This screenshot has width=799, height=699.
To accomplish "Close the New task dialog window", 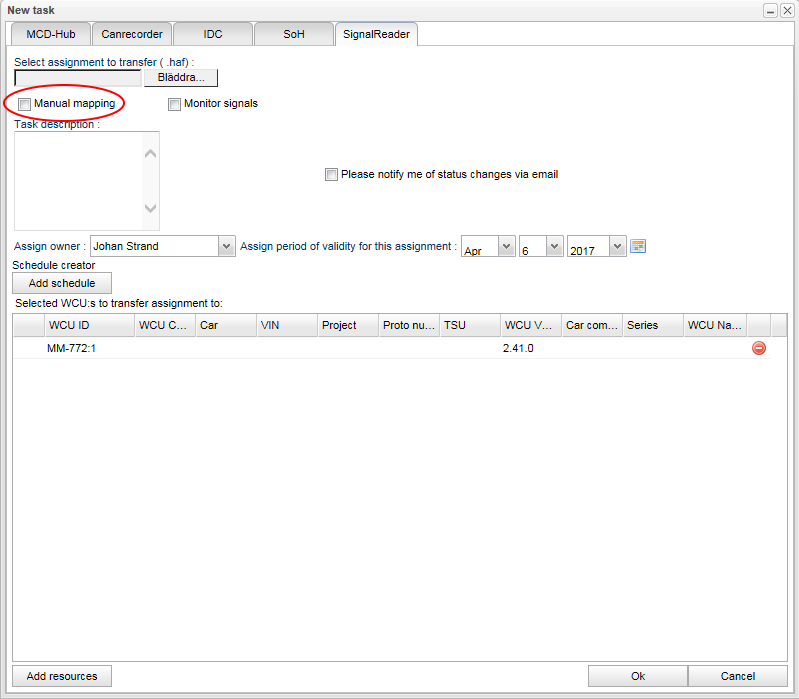I will coord(786,10).
